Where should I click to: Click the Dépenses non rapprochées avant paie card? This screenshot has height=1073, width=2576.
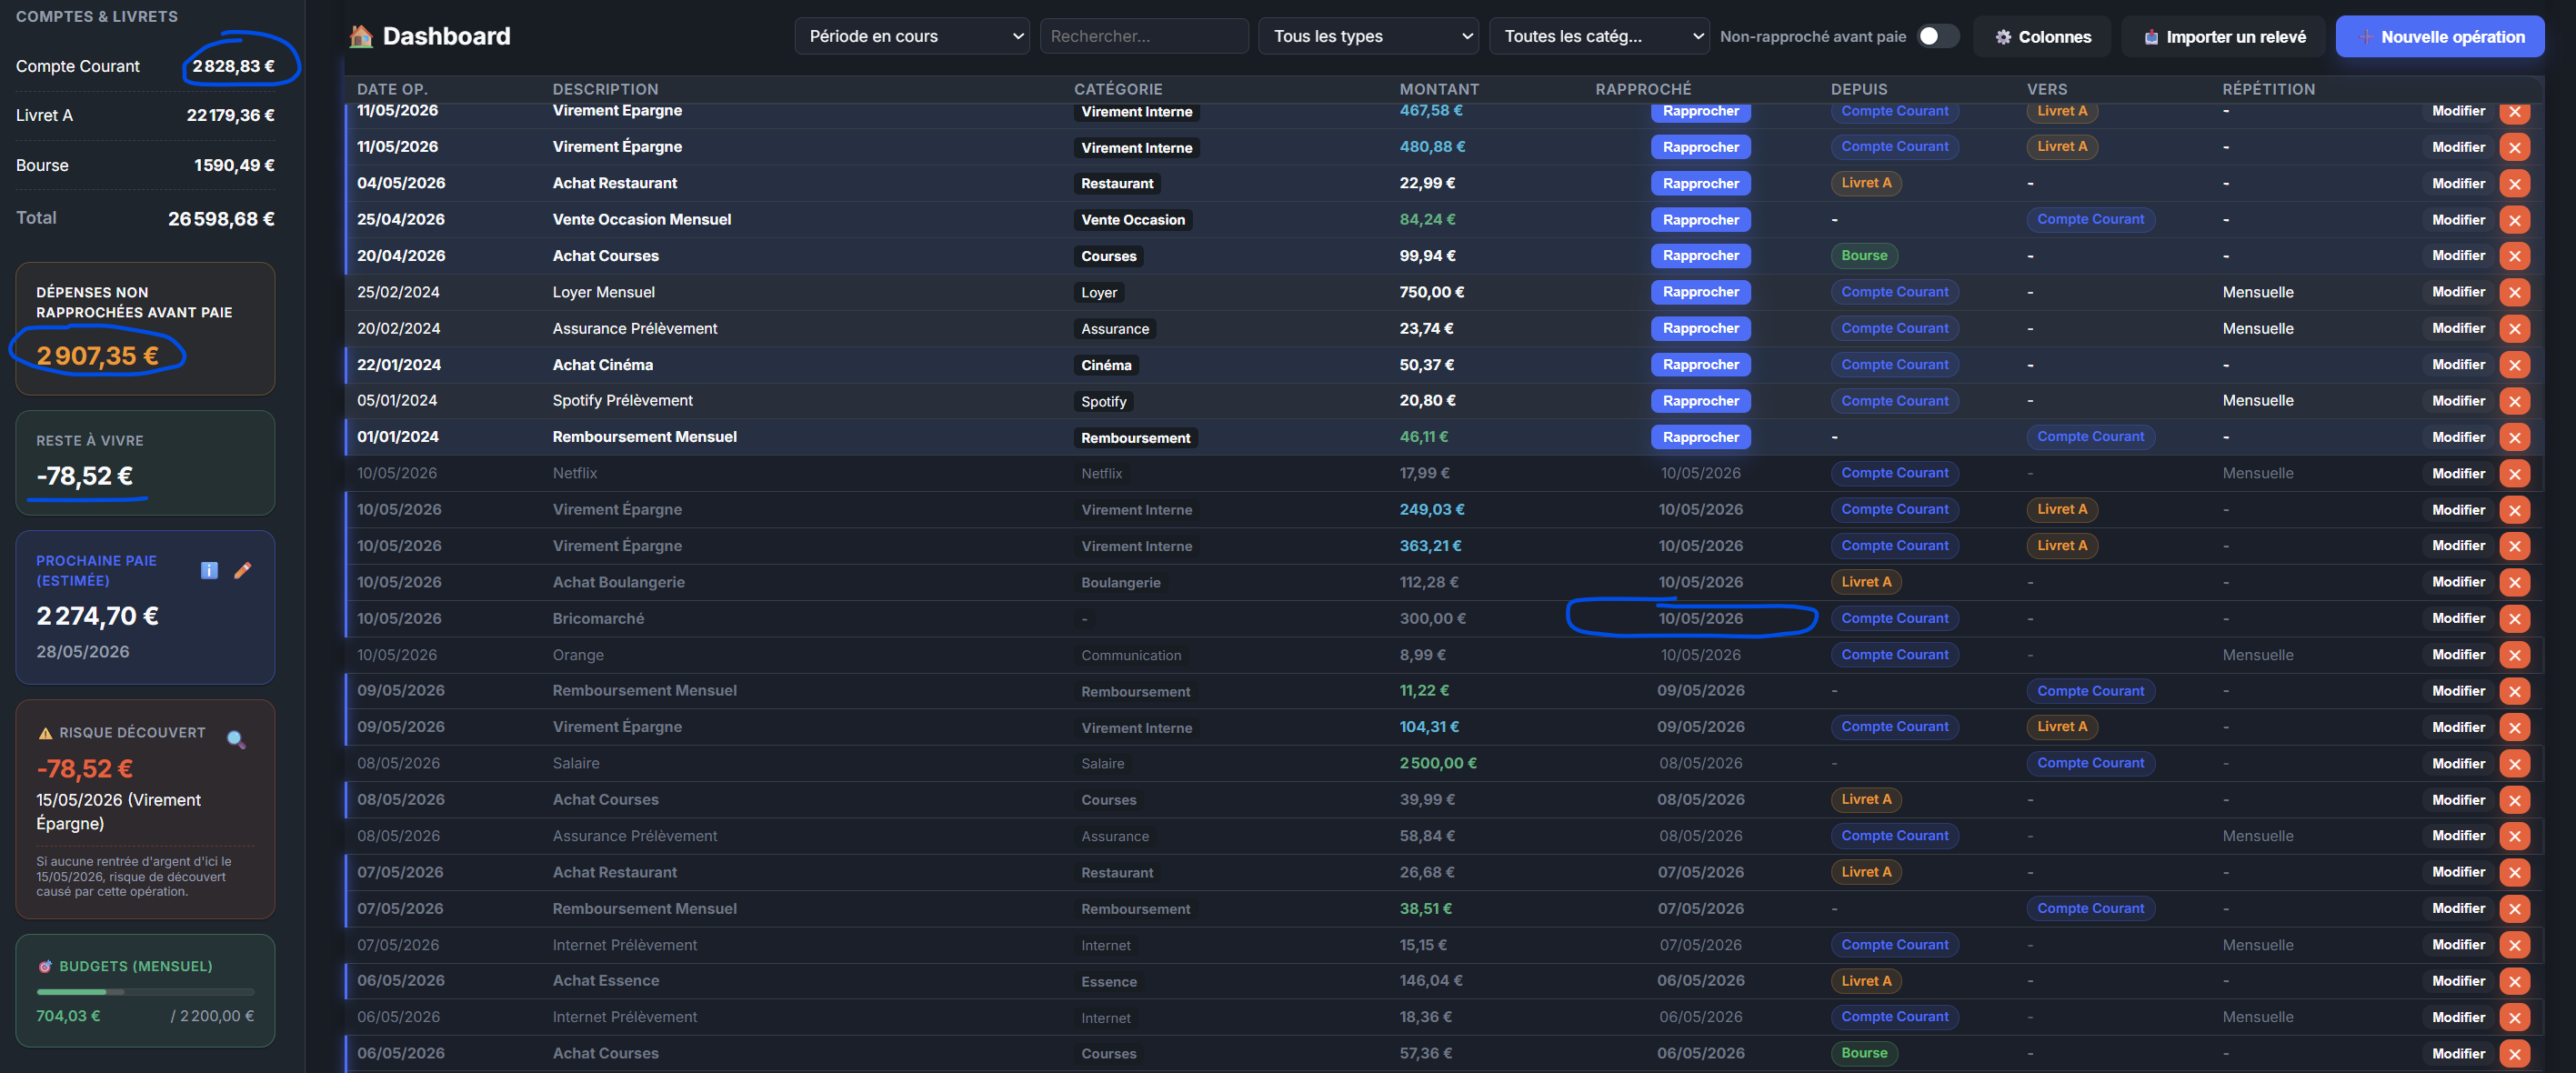(x=145, y=328)
